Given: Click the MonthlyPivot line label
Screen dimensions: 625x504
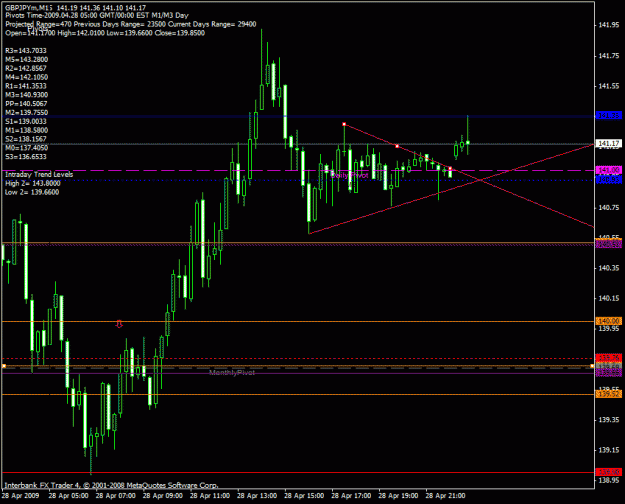Looking at the screenshot, I should 232,372.
